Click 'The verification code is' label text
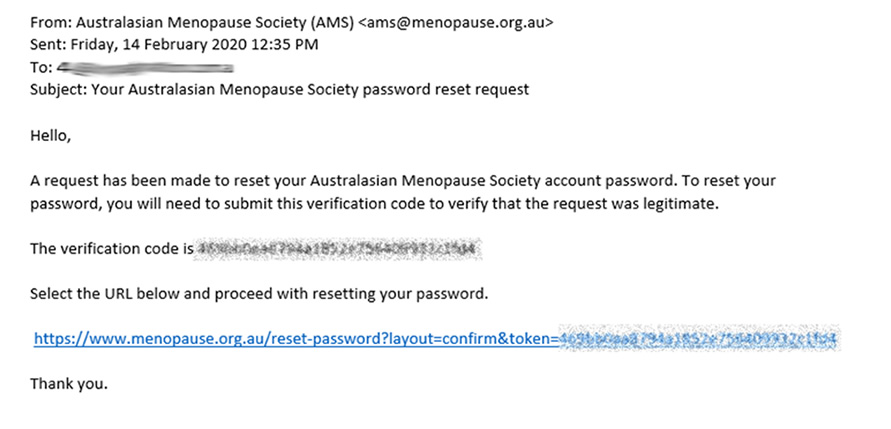This screenshot has height=429, width=891. coord(111,249)
